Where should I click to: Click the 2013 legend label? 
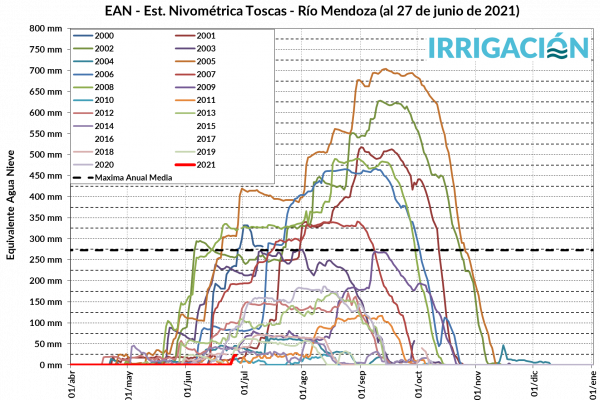pyautogui.click(x=206, y=113)
